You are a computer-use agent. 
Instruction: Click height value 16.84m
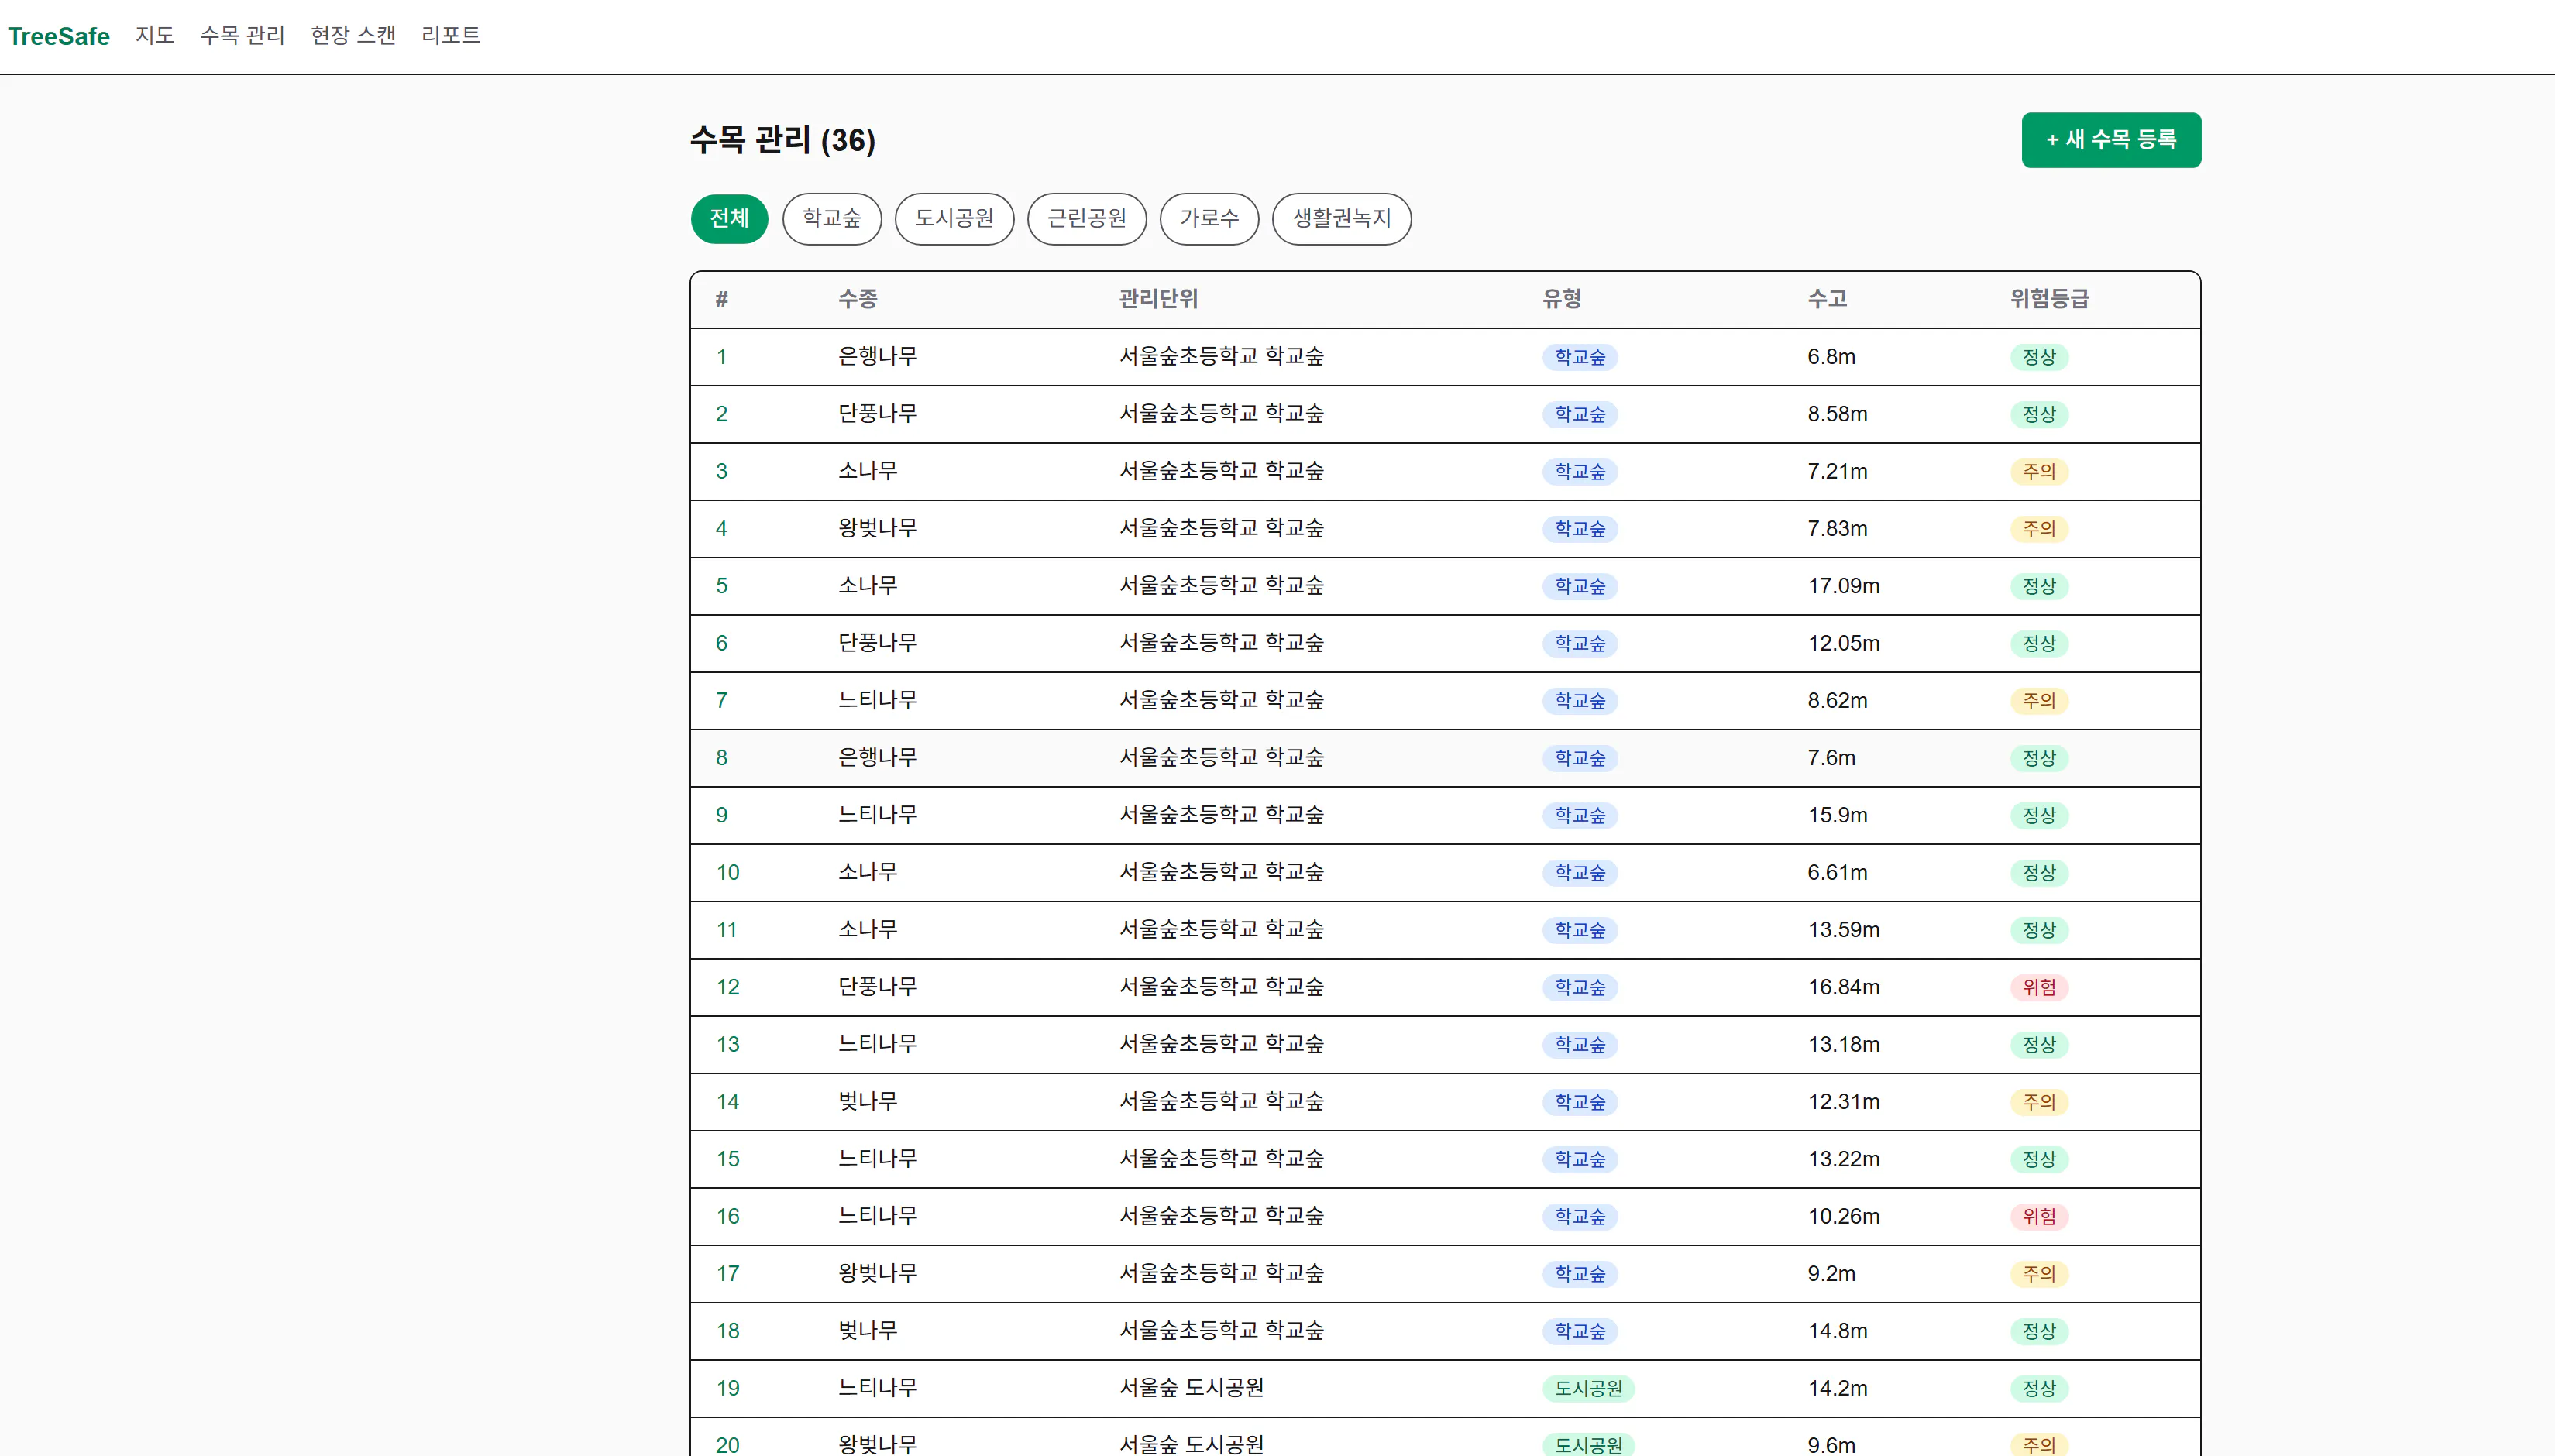point(1843,987)
